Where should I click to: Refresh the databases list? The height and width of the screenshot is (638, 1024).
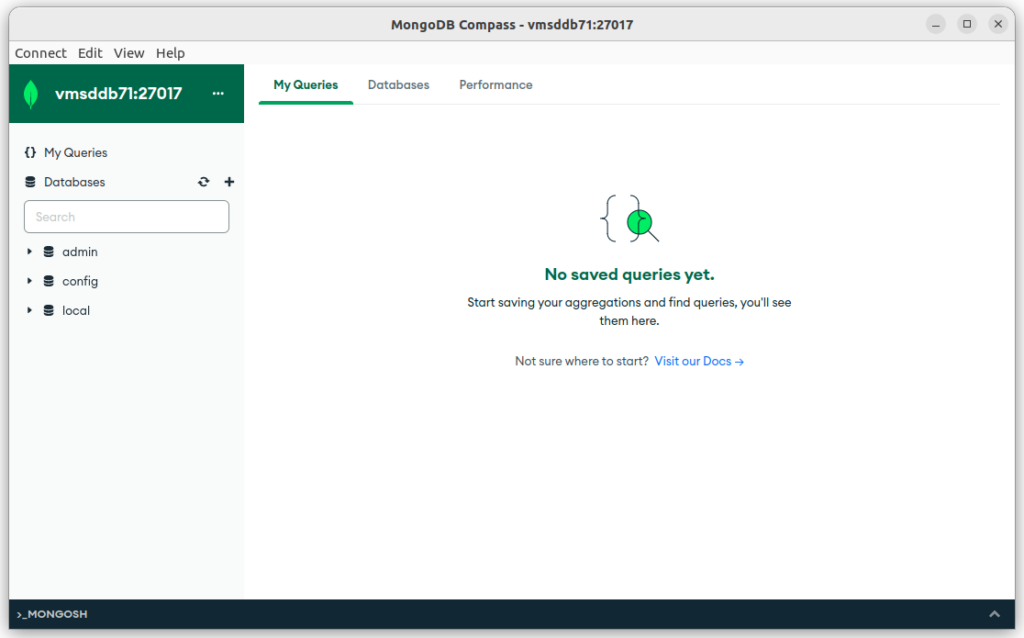tap(203, 182)
